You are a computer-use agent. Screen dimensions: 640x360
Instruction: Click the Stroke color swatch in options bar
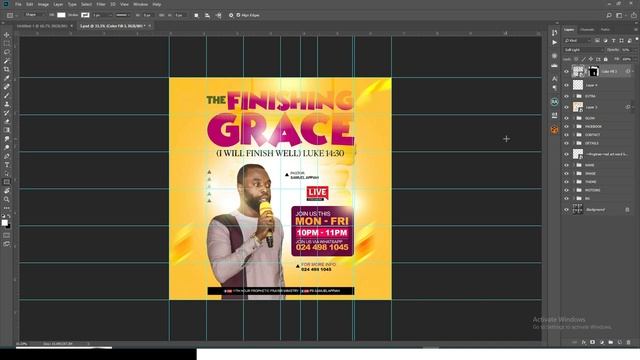point(85,15)
